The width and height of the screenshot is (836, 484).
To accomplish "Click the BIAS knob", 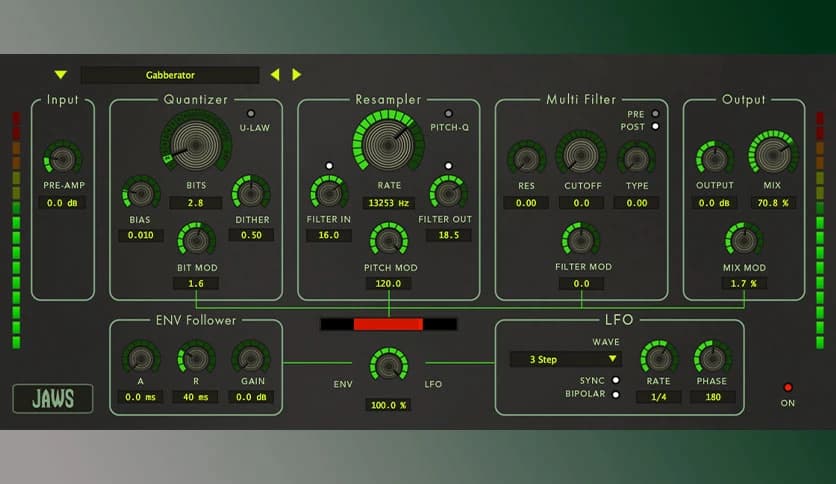I will pos(141,193).
